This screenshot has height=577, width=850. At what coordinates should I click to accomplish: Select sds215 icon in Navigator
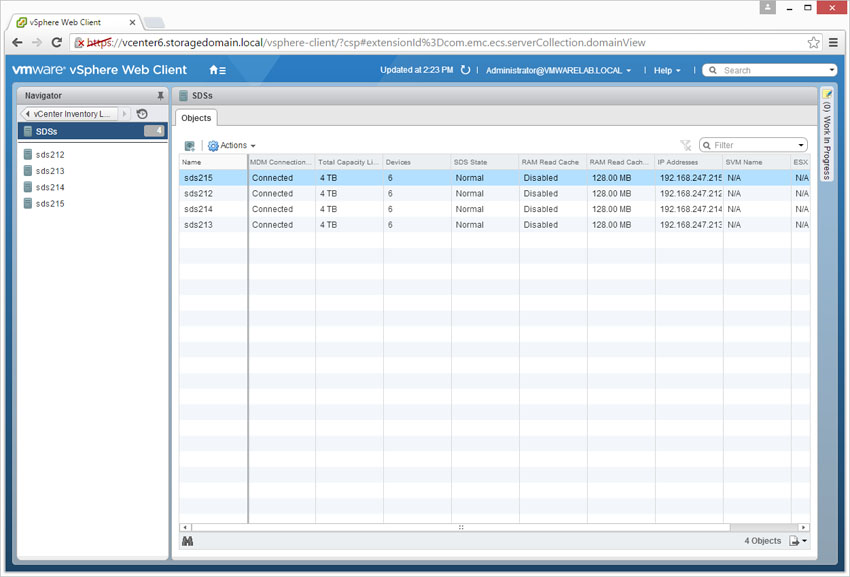pos(28,203)
